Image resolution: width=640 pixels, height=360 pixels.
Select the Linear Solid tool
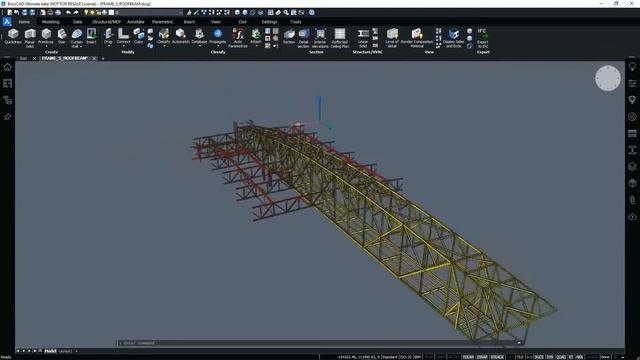pyautogui.click(x=363, y=38)
